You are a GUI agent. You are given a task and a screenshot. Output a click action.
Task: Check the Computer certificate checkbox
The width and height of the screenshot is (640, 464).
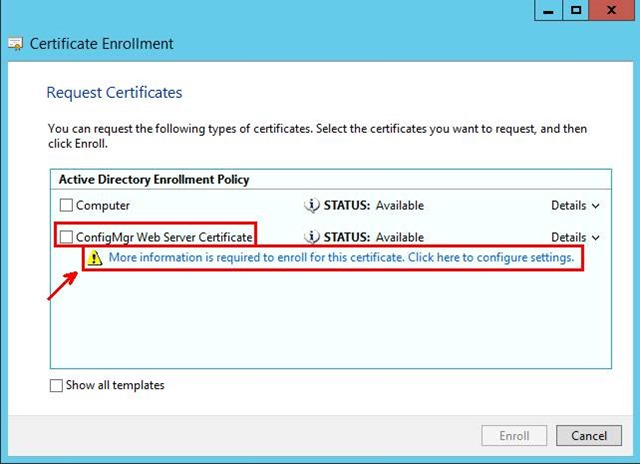click(66, 205)
